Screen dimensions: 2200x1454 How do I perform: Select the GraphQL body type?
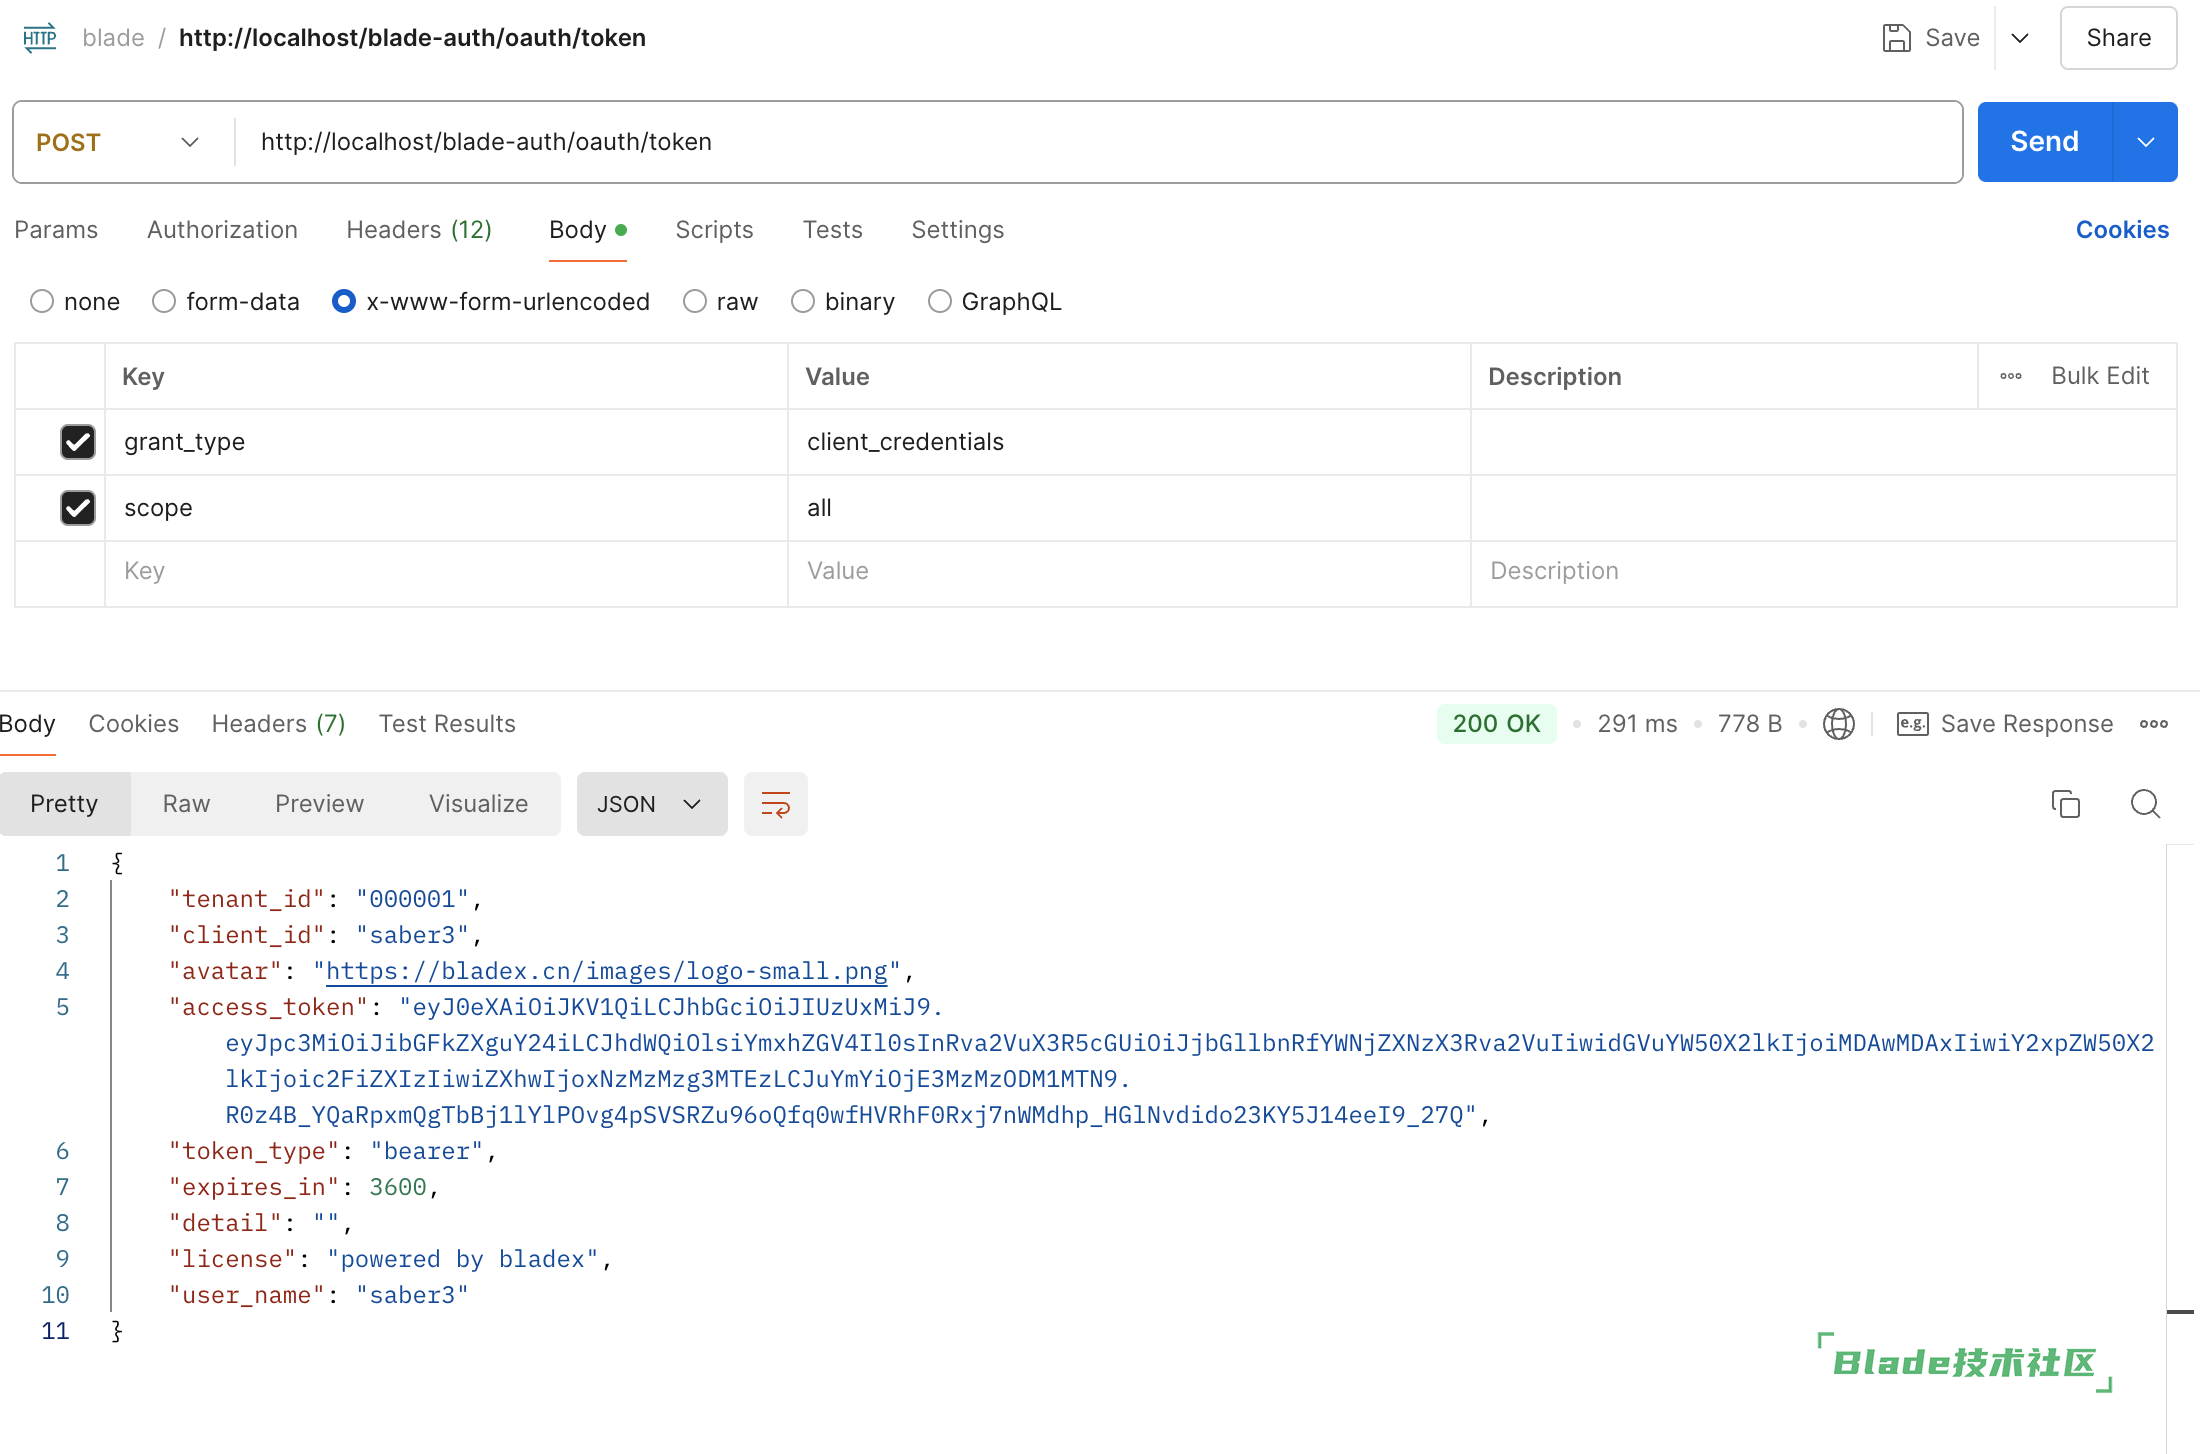point(940,301)
